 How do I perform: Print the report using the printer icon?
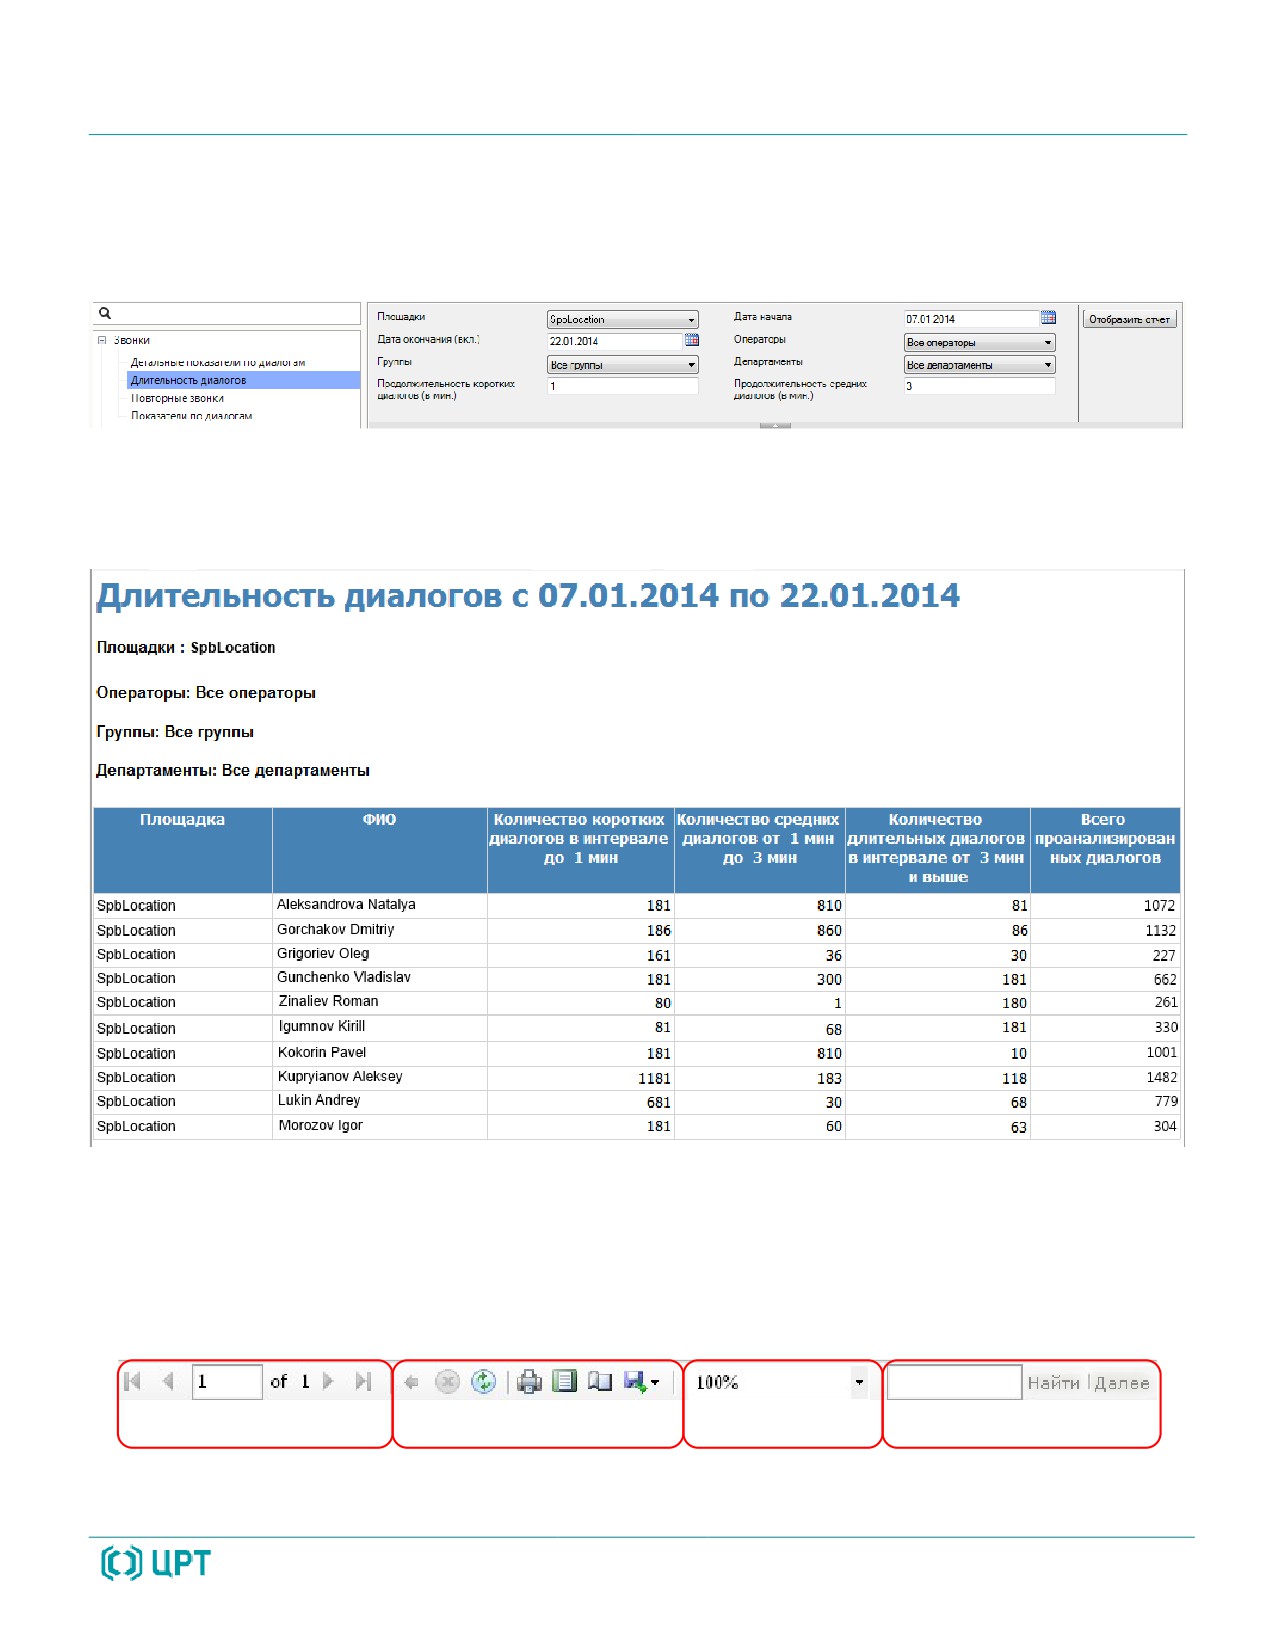529,1382
